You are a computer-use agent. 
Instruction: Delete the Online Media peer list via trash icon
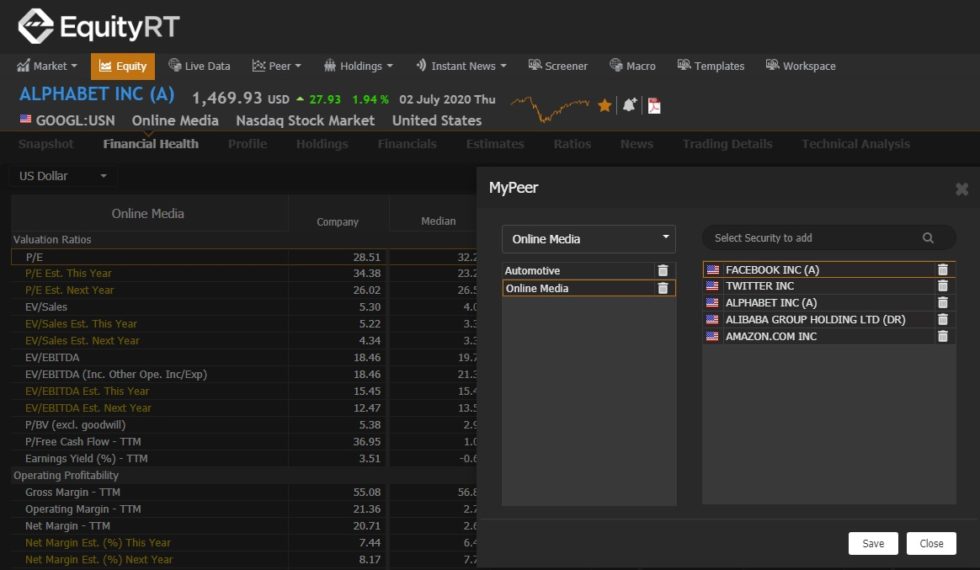(662, 288)
